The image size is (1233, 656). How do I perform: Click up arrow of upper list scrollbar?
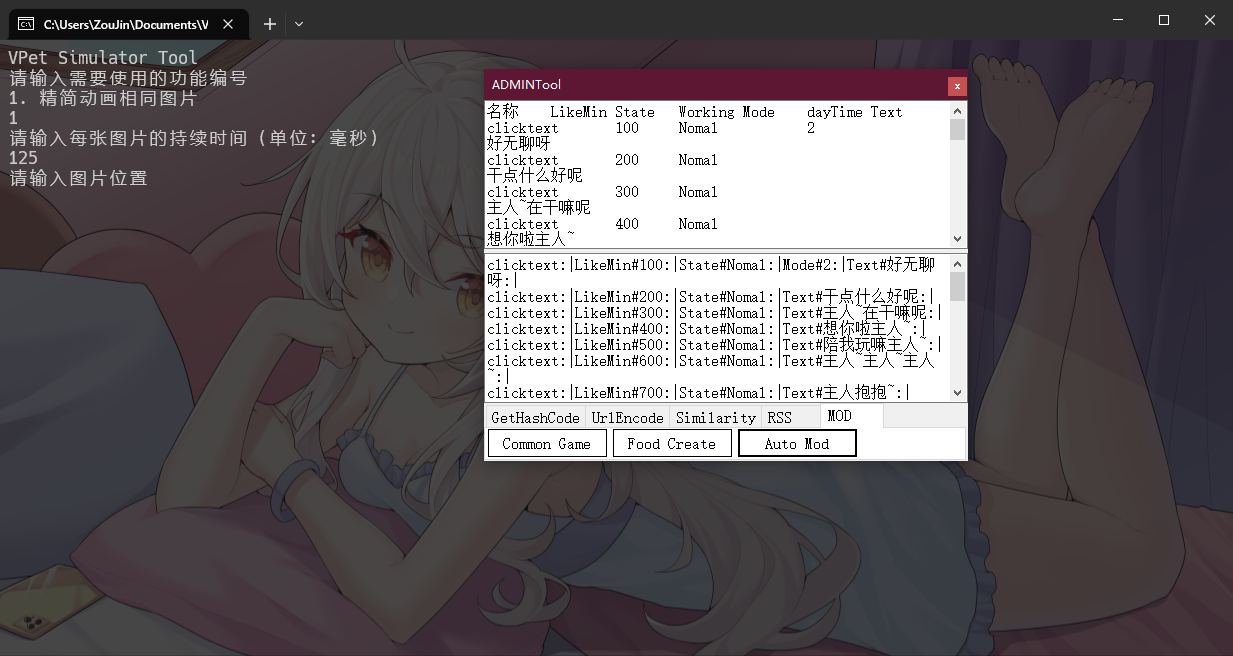coord(957,111)
